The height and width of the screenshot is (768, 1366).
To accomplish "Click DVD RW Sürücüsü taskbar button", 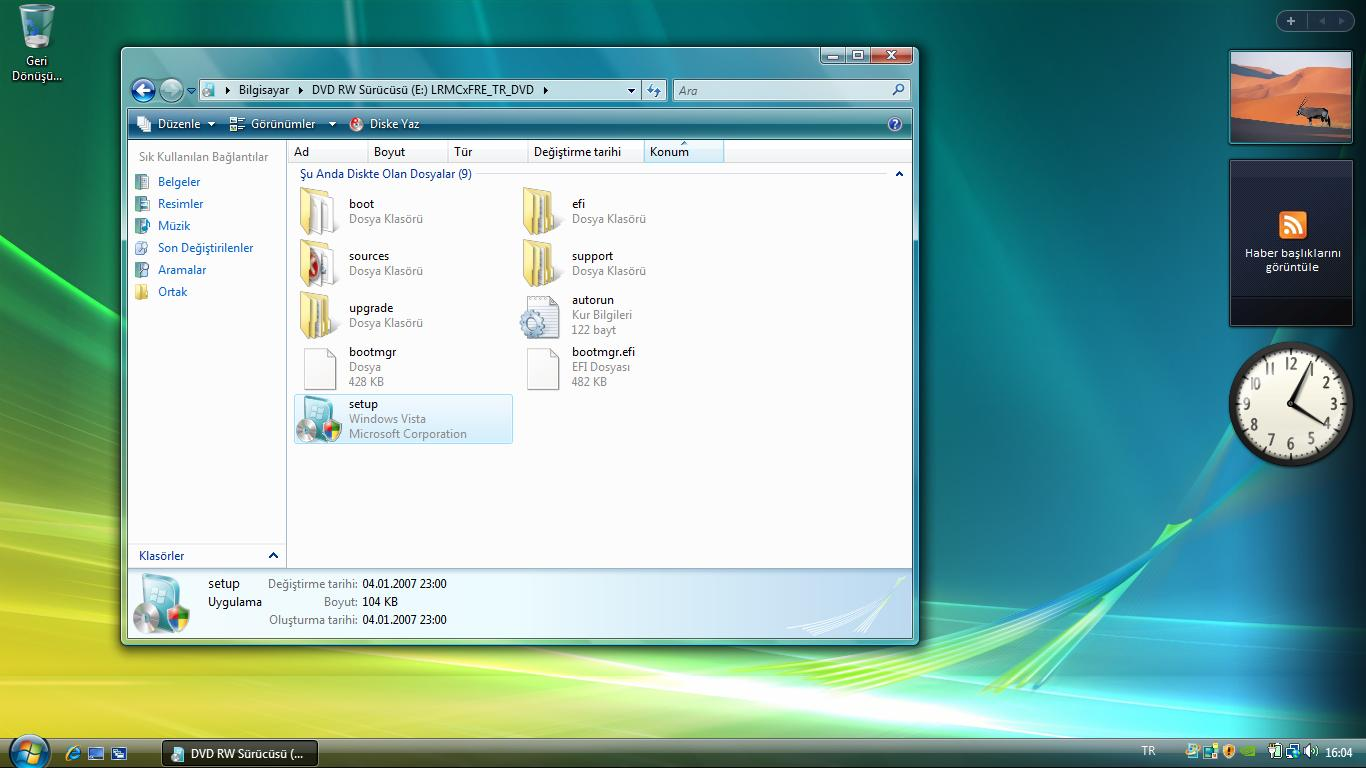I will (x=239, y=754).
